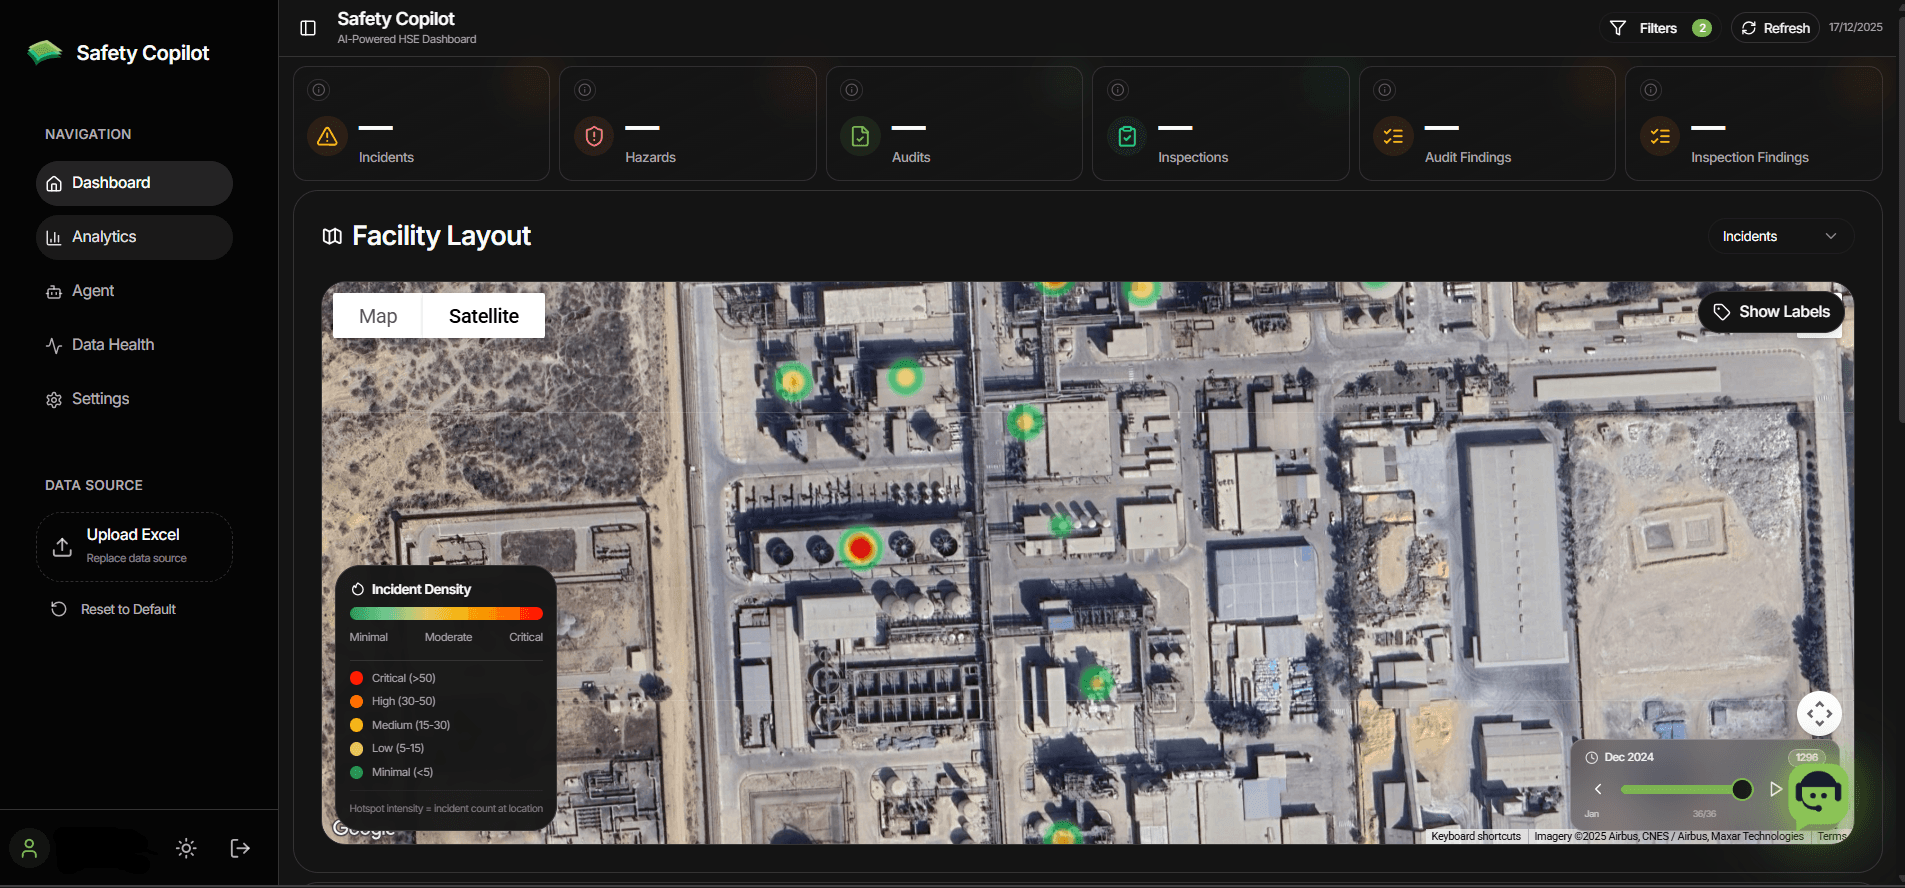Step timeline back with left chevron
Viewport: 1905px width, 888px height.
1598,789
